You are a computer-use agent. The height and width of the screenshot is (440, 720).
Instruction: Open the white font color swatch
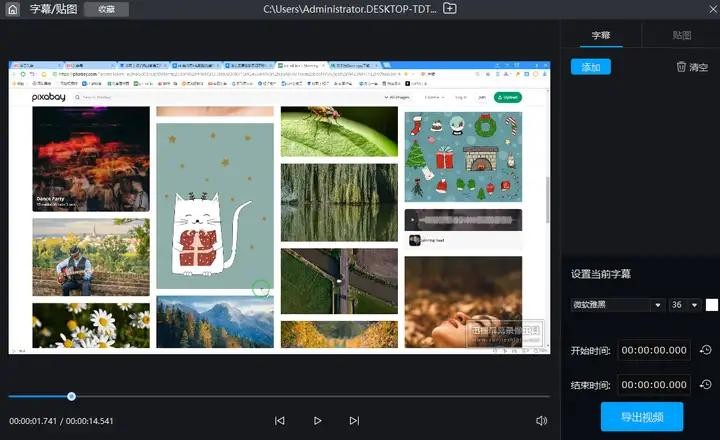tap(712, 305)
